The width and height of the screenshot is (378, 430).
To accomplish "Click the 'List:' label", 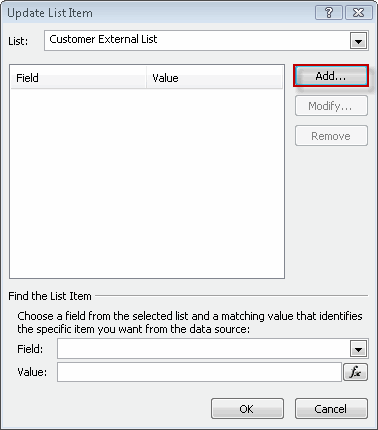I will click(x=18, y=41).
